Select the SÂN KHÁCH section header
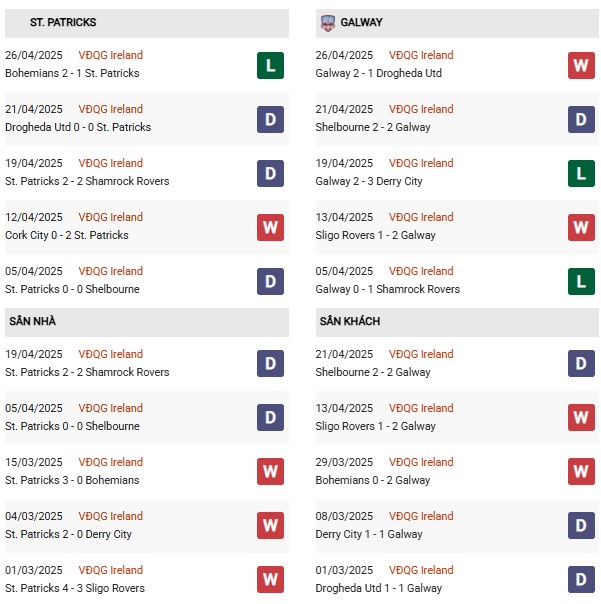This screenshot has width=601, height=604. click(x=457, y=322)
